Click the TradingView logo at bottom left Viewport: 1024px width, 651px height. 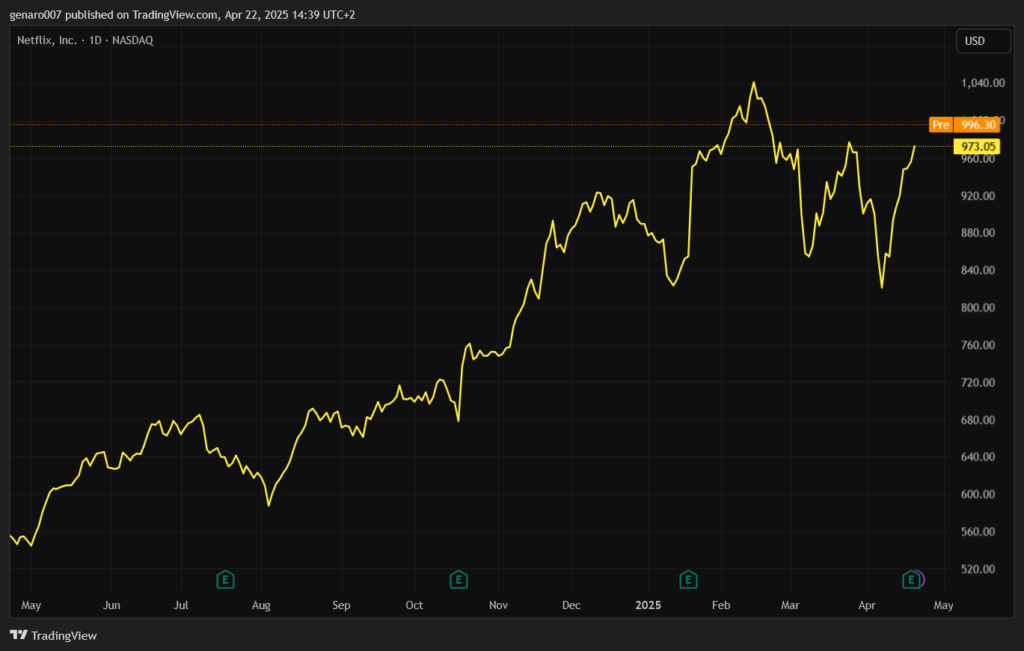point(53,635)
